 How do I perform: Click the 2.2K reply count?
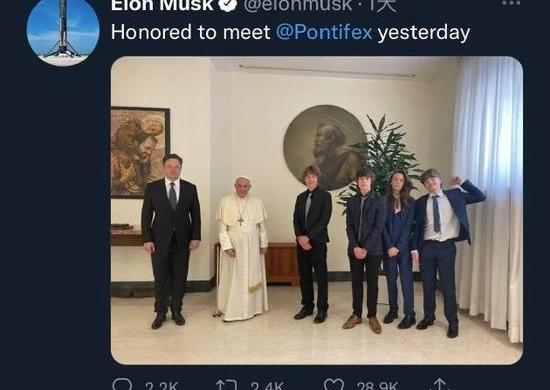click(x=162, y=386)
